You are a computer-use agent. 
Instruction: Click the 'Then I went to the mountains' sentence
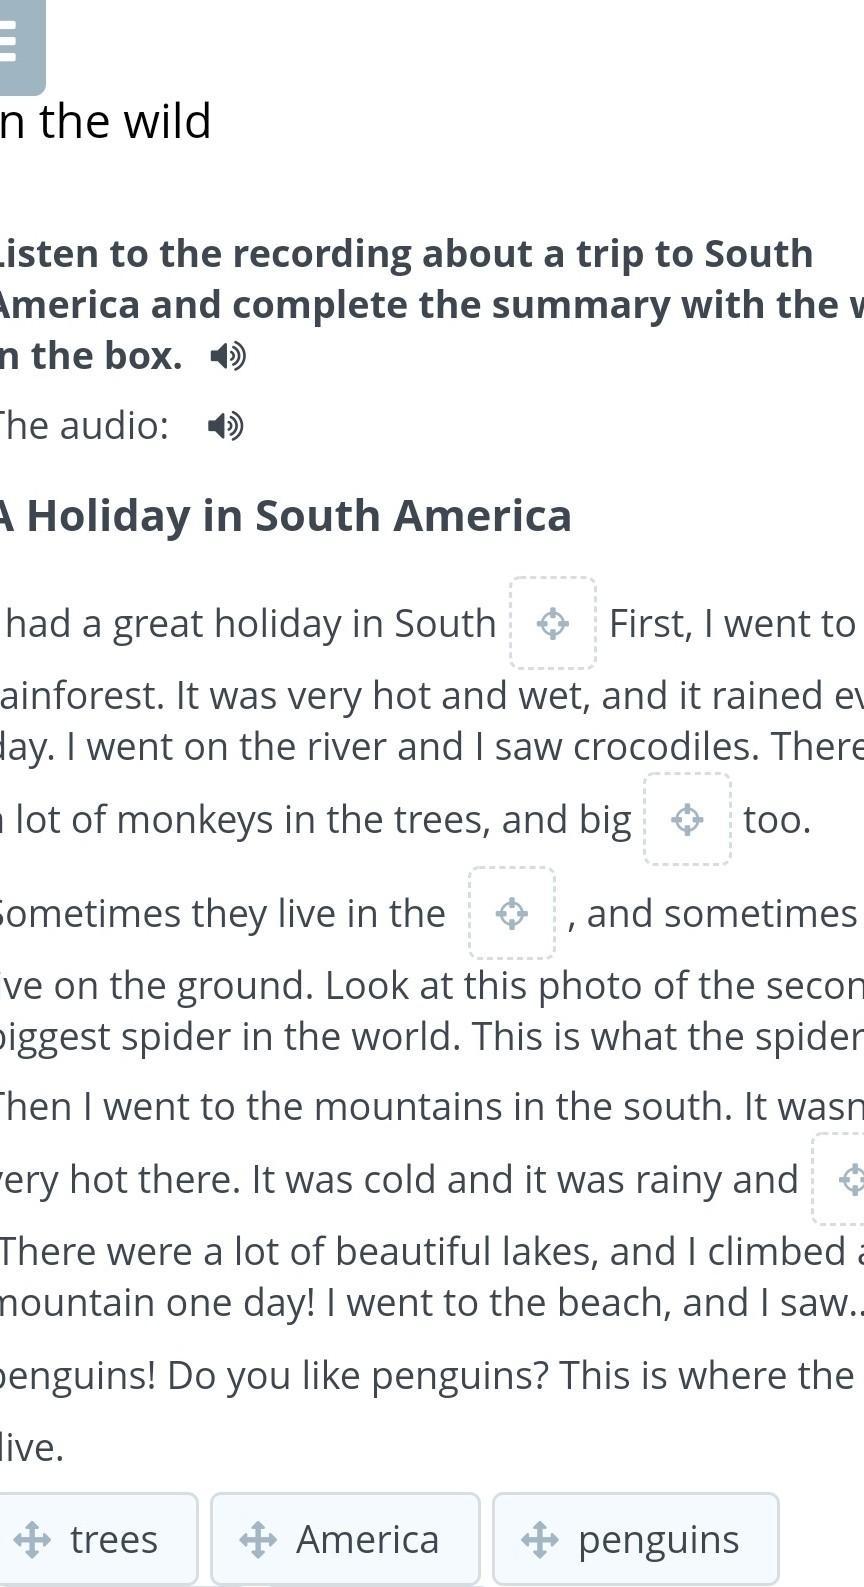[430, 1107]
